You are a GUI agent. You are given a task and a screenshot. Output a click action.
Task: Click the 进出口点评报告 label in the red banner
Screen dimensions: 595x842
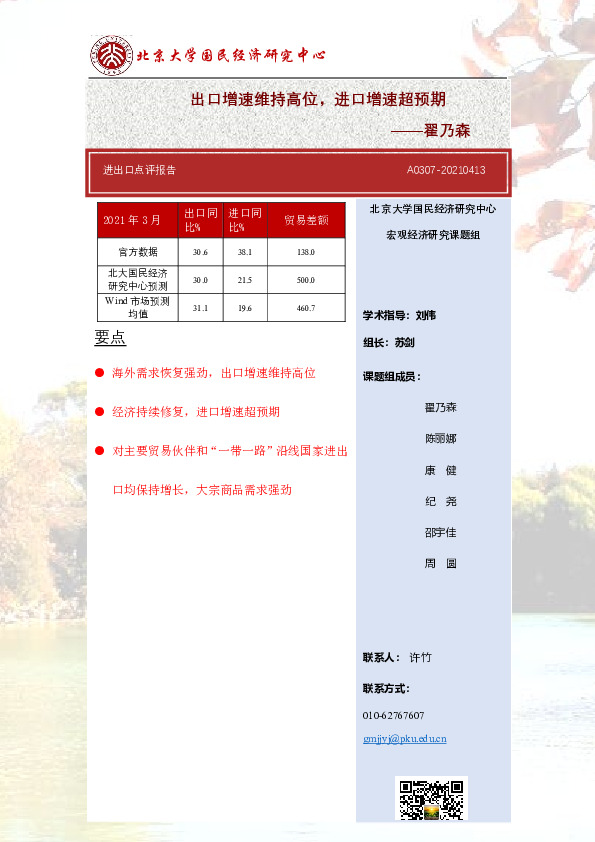[x=140, y=170]
